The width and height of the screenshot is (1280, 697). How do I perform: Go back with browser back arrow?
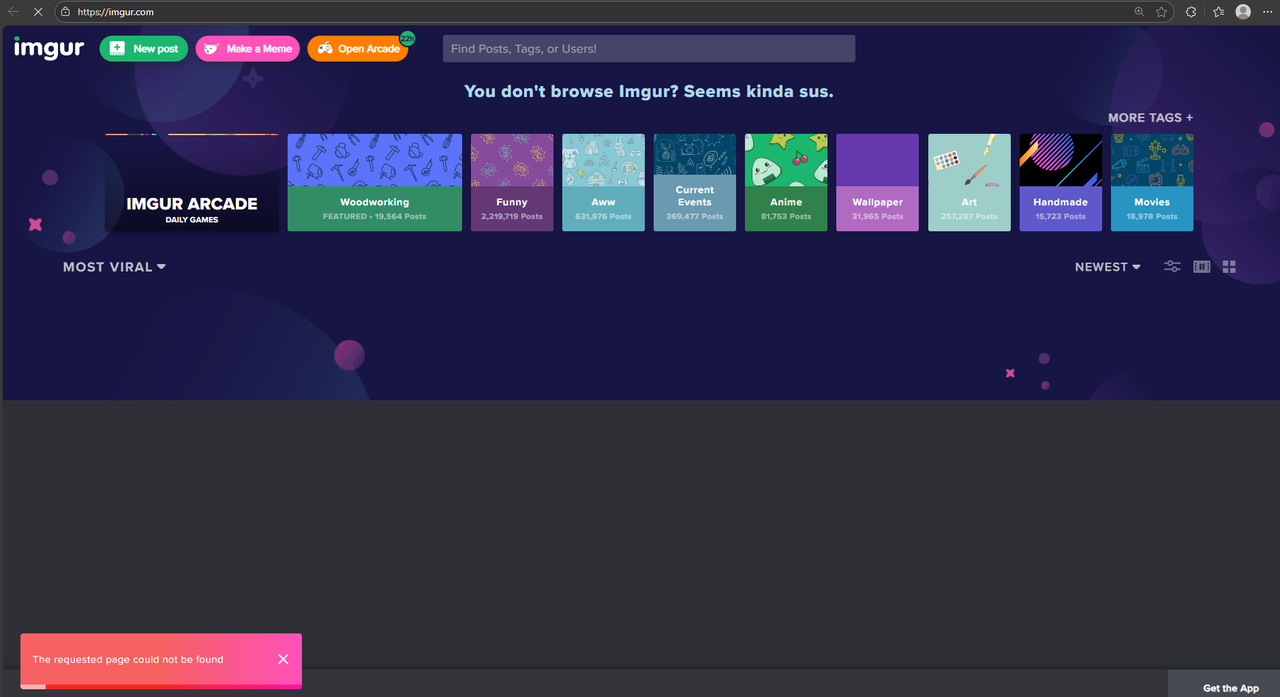14,12
